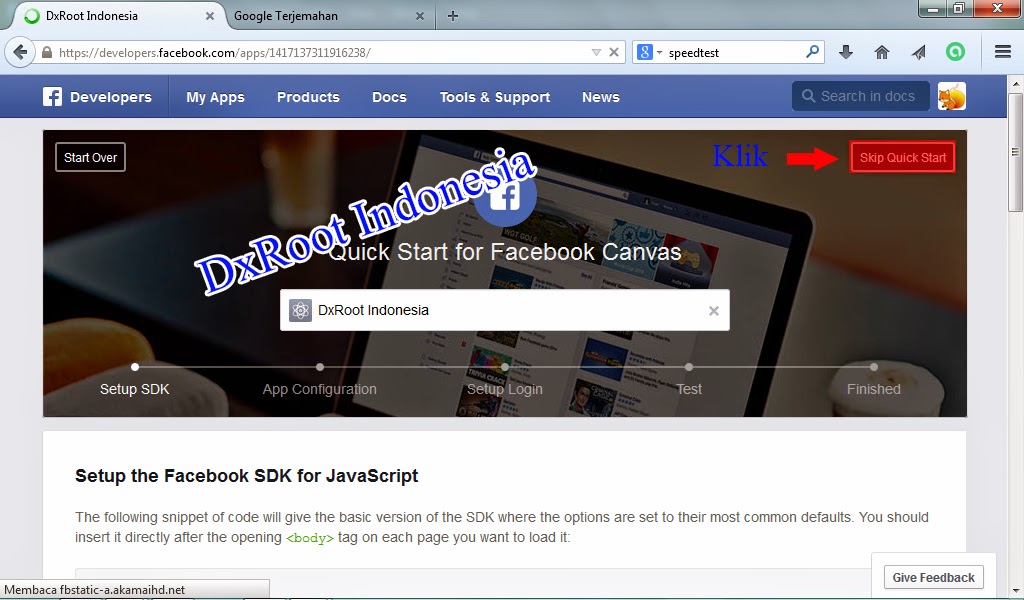Viewport: 1024px width, 600px height.
Task: Click the paper plane share icon
Action: 918,52
